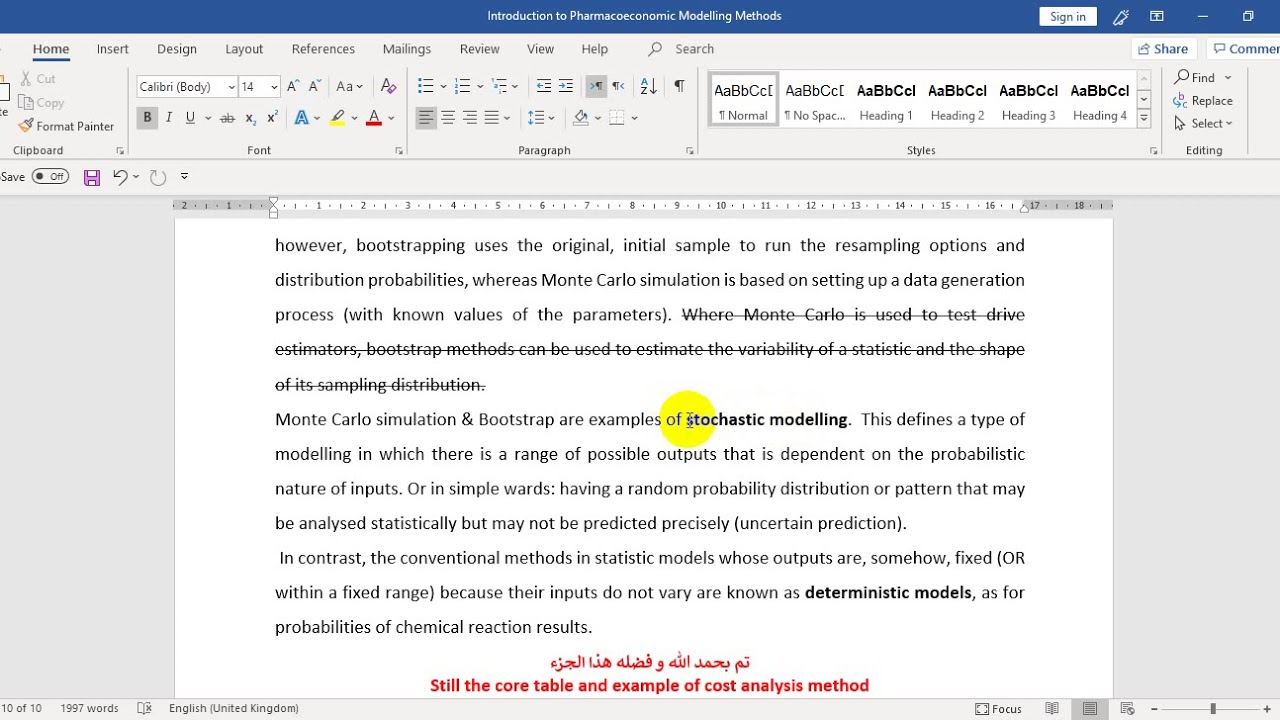Clear all formatting with eraser icon
The image size is (1280, 720).
click(389, 87)
